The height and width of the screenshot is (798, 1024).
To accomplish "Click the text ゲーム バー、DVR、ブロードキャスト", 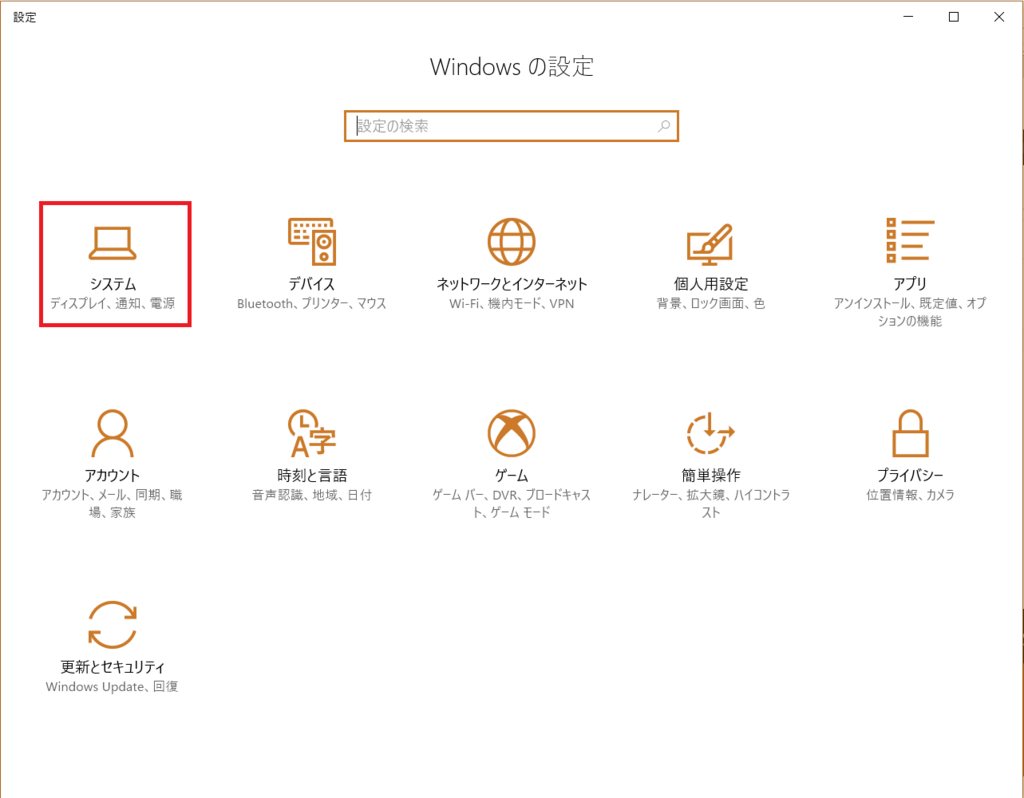I will coord(511,503).
